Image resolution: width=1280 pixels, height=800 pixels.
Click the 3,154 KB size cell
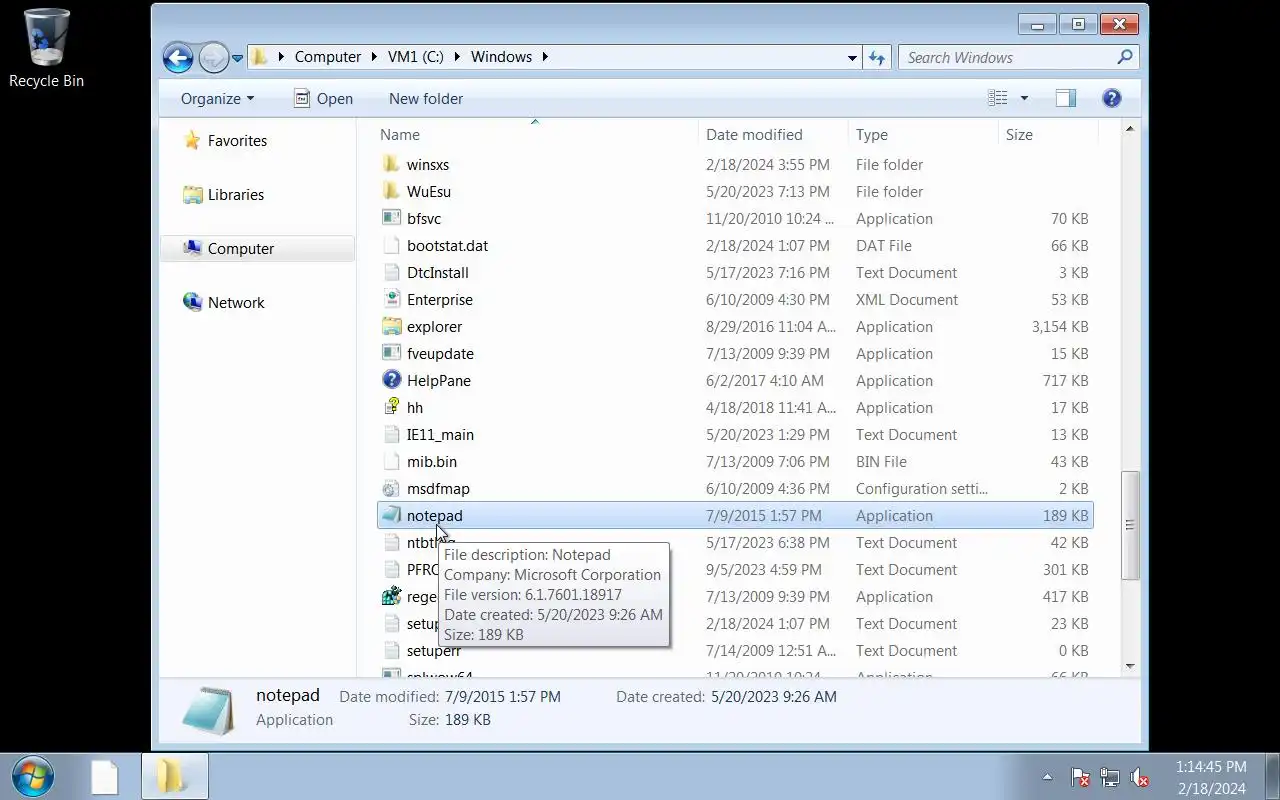click(x=1059, y=326)
